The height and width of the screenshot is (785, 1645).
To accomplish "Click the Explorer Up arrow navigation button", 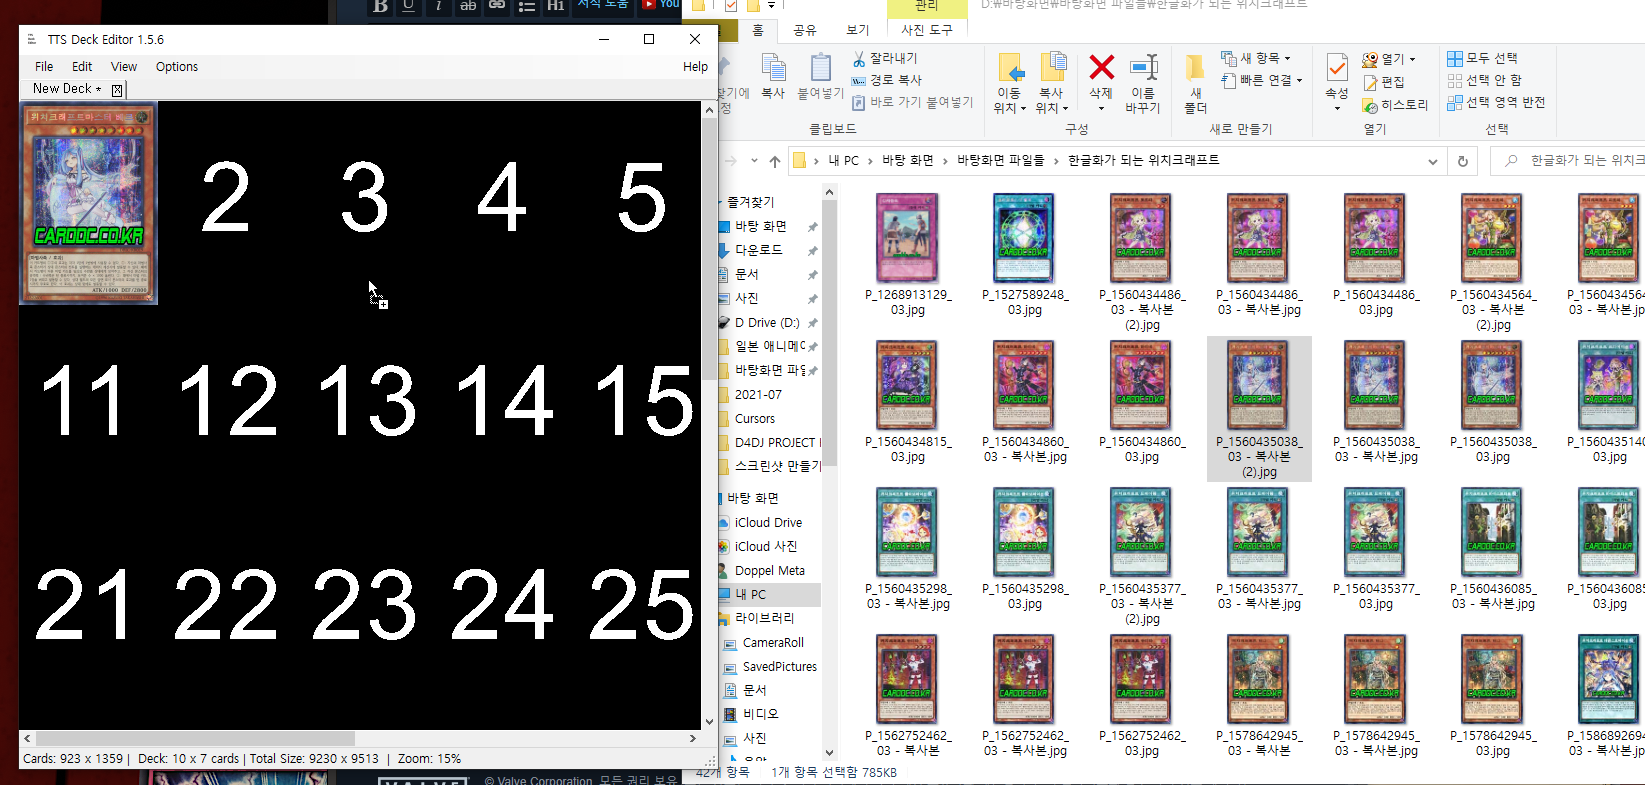I will point(775,161).
